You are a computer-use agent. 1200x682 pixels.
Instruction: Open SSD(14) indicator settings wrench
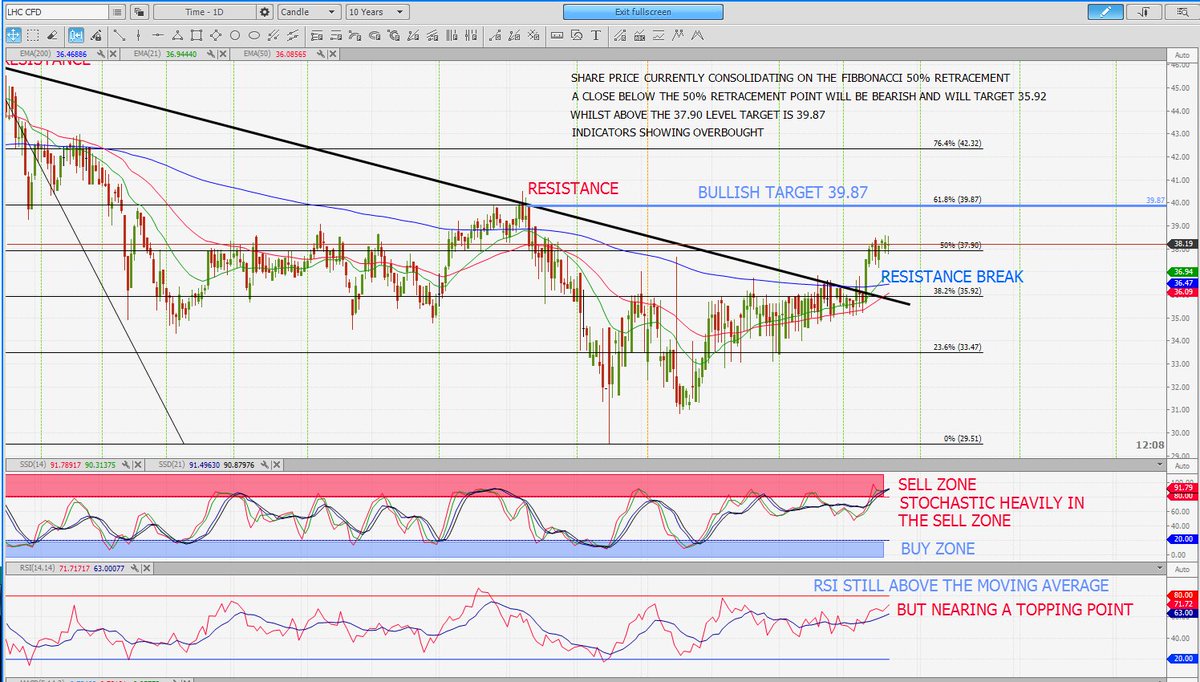coord(126,465)
